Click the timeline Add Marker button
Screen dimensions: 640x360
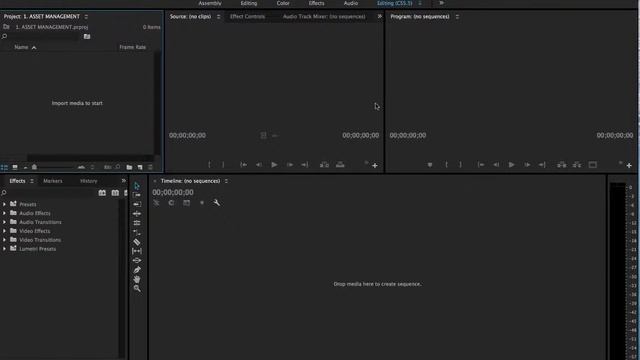202,202
